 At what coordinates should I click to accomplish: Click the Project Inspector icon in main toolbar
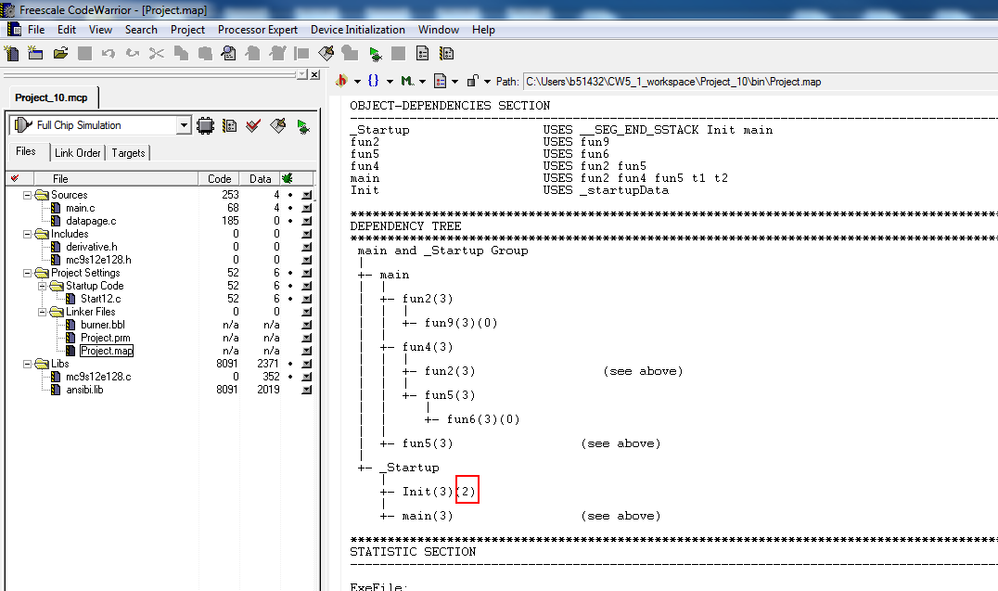423,53
